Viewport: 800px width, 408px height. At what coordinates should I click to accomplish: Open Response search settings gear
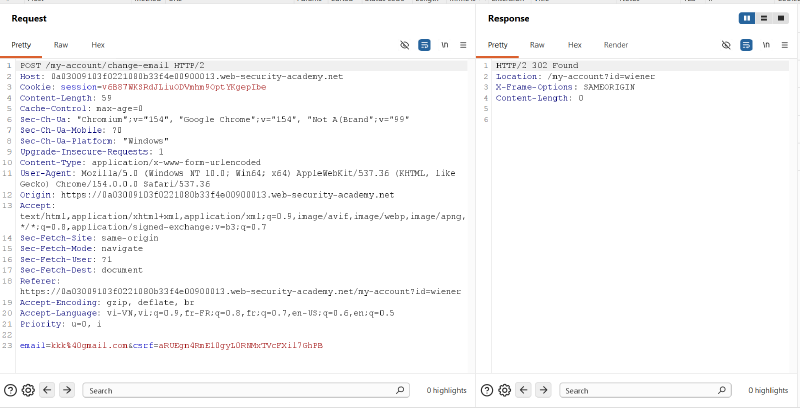coord(505,390)
